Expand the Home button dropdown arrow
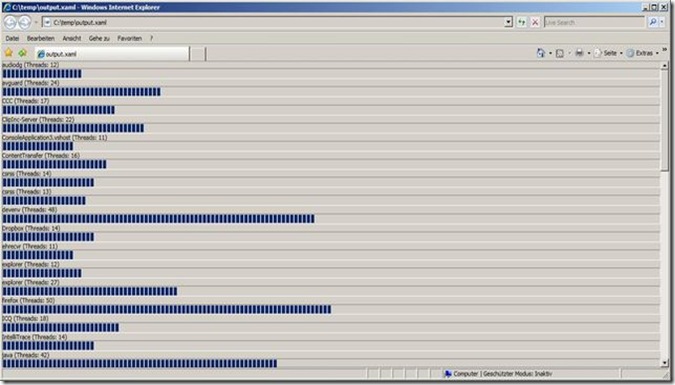The height and width of the screenshot is (385, 675). [x=550, y=53]
